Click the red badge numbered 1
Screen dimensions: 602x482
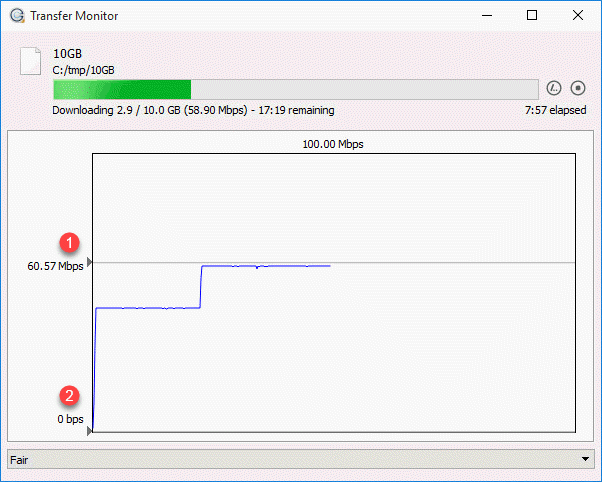pos(69,243)
